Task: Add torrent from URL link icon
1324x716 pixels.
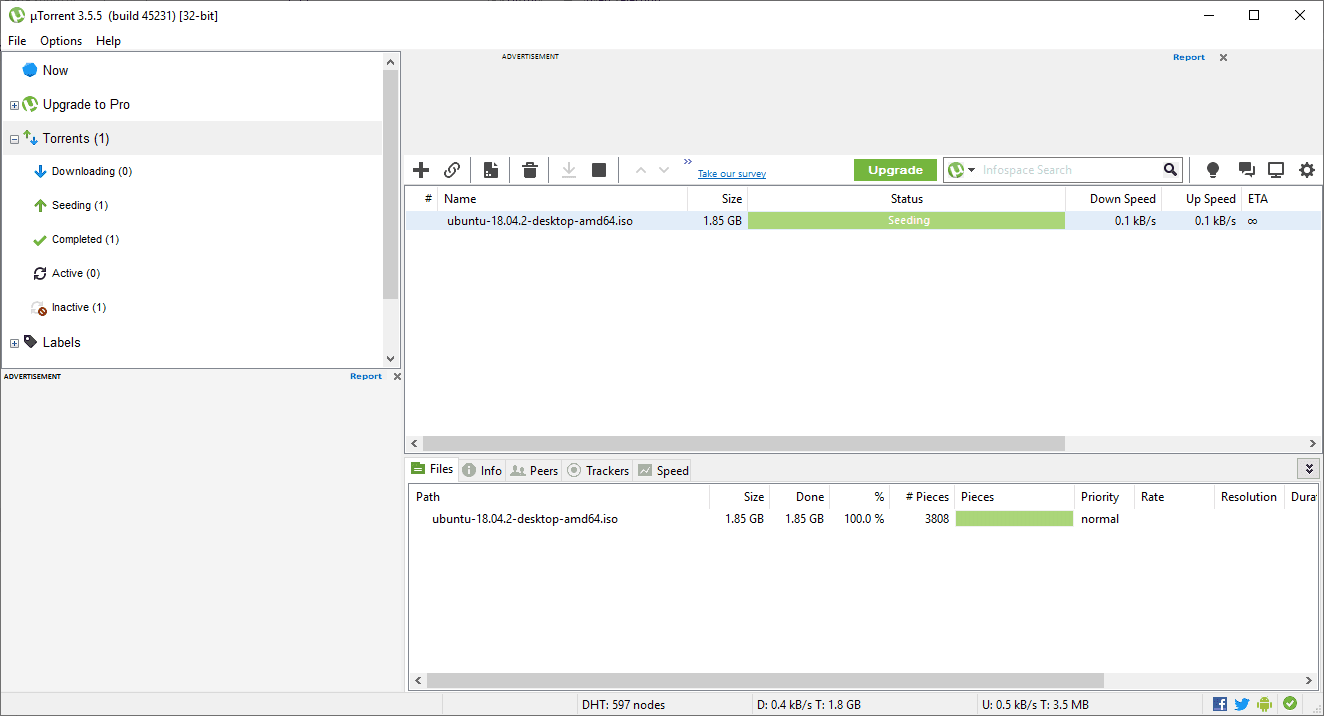Action: (x=451, y=169)
